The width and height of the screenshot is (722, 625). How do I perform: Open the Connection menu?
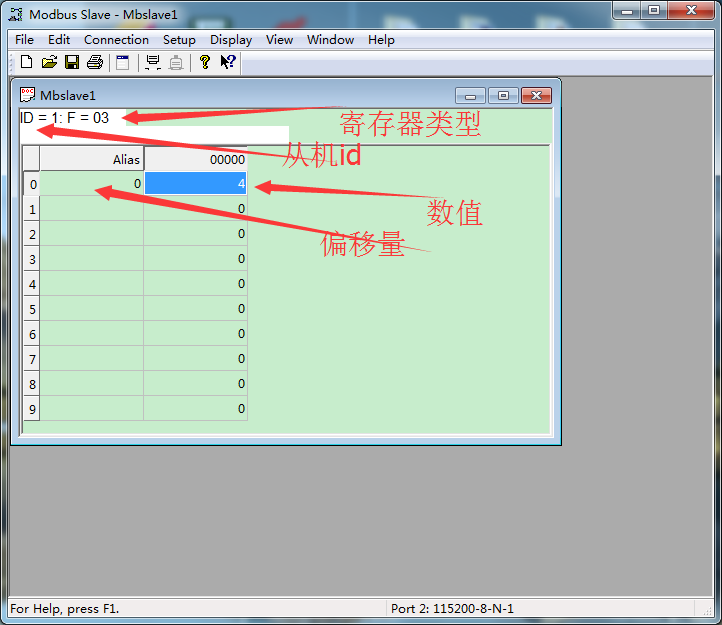[116, 40]
